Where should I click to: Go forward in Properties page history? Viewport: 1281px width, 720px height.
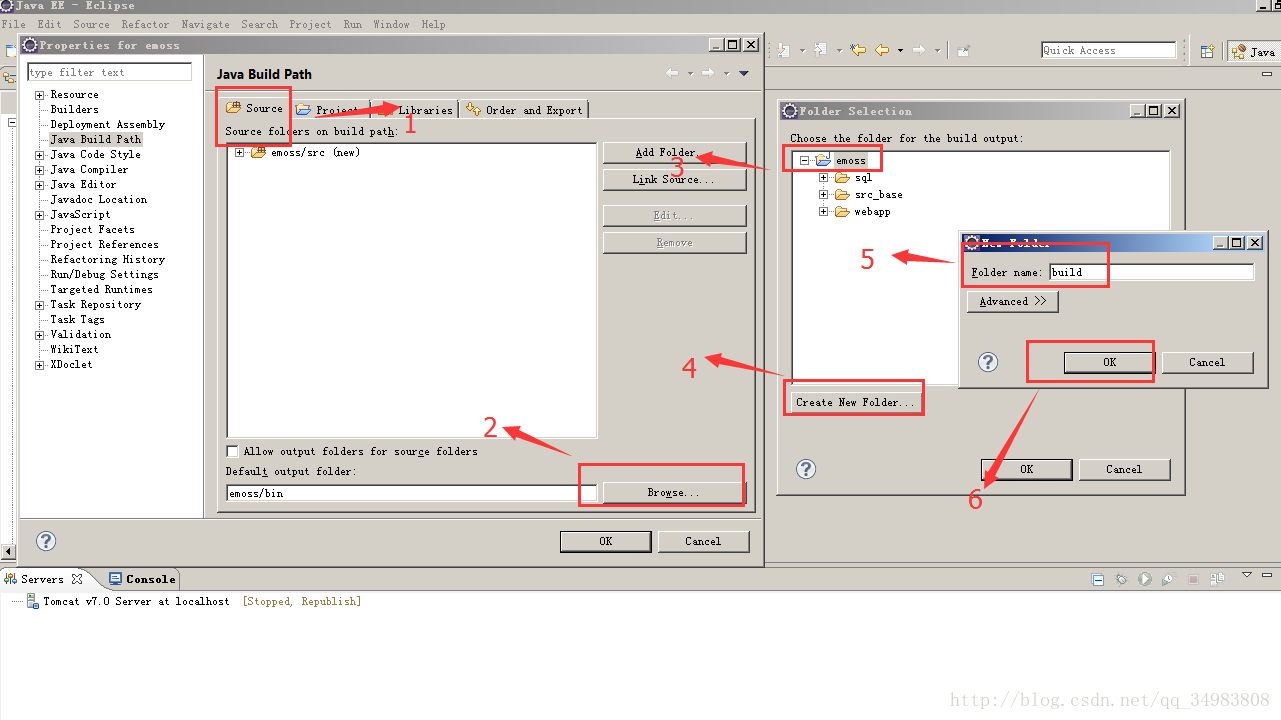pyautogui.click(x=707, y=73)
